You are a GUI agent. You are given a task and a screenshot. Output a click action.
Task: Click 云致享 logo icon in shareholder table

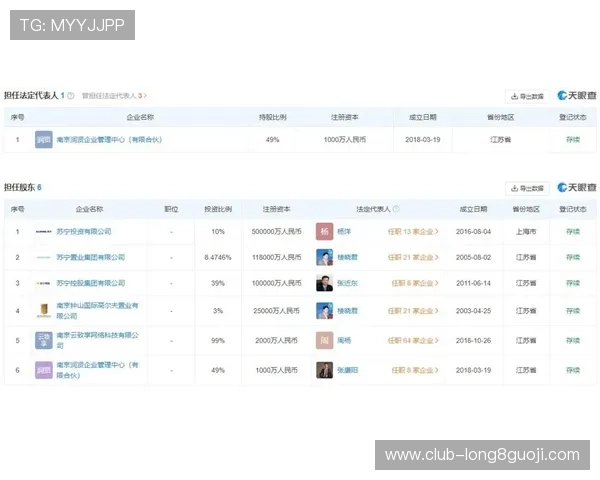pyautogui.click(x=44, y=340)
